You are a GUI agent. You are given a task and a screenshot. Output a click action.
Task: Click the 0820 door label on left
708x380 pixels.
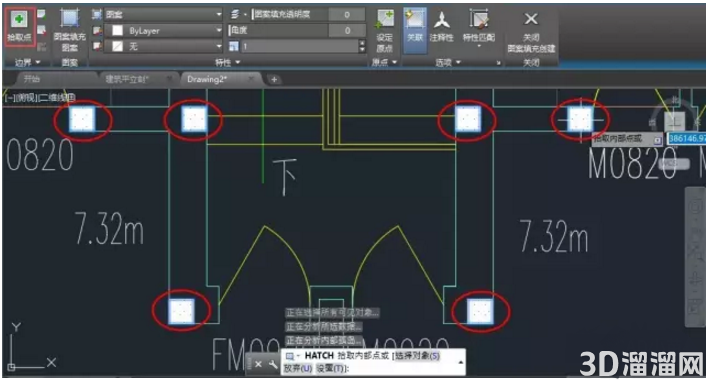click(x=40, y=155)
